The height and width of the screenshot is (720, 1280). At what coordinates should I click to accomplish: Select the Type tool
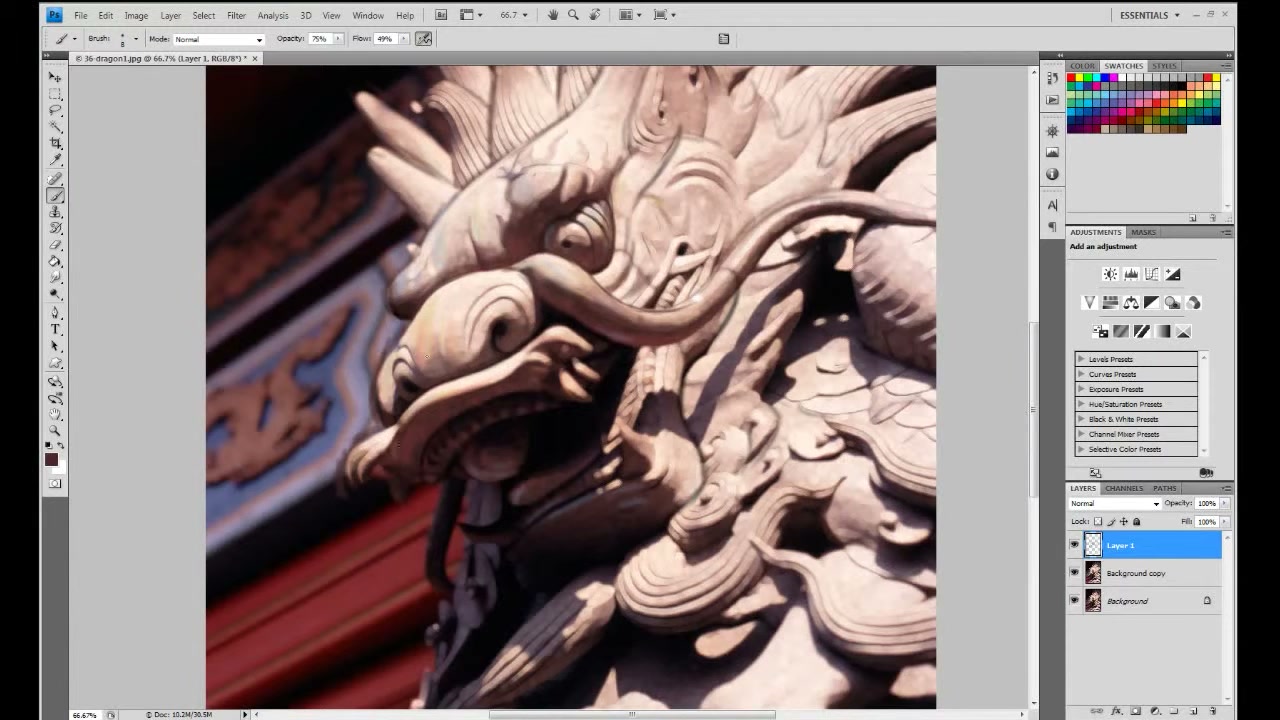(x=55, y=330)
